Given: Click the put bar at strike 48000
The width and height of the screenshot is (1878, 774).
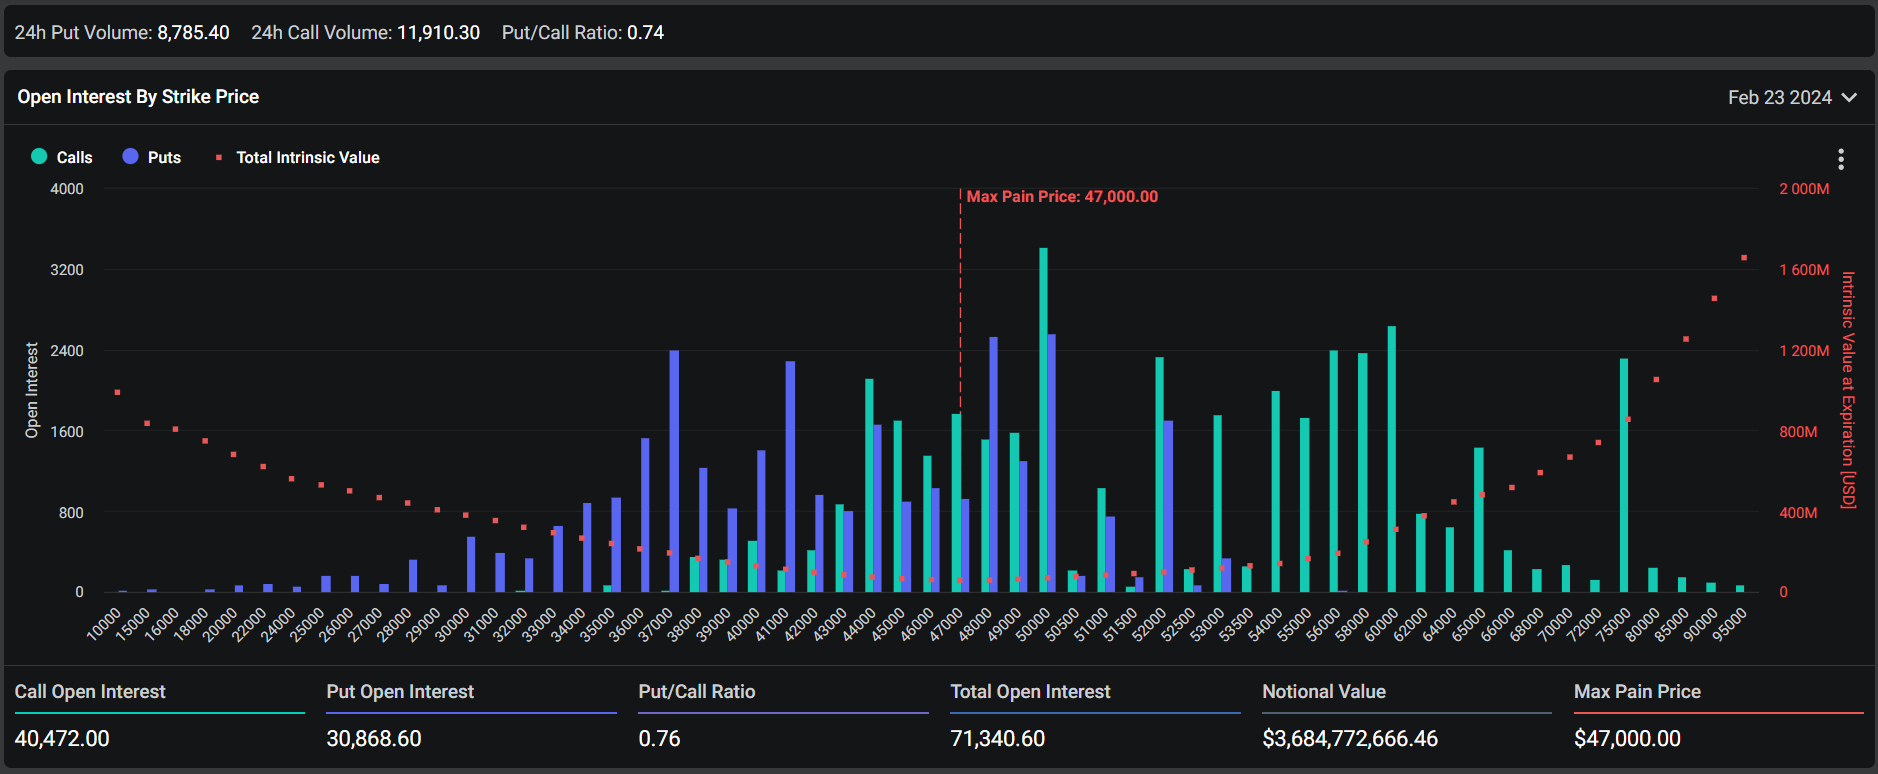Looking at the screenshot, I should (993, 464).
